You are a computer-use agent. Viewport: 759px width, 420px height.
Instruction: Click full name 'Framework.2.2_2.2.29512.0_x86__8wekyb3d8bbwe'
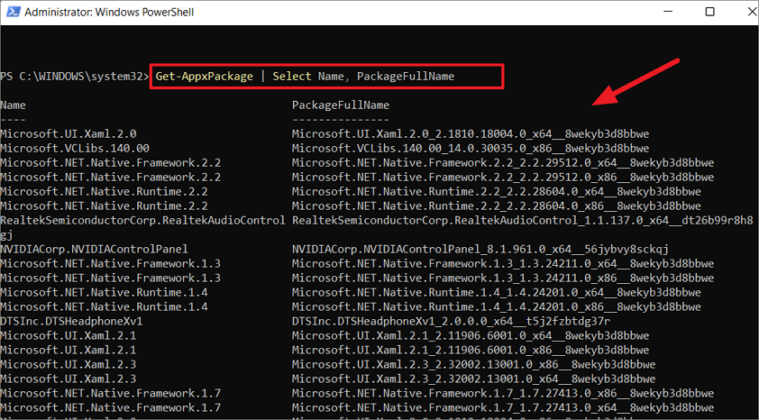[x=503, y=177]
